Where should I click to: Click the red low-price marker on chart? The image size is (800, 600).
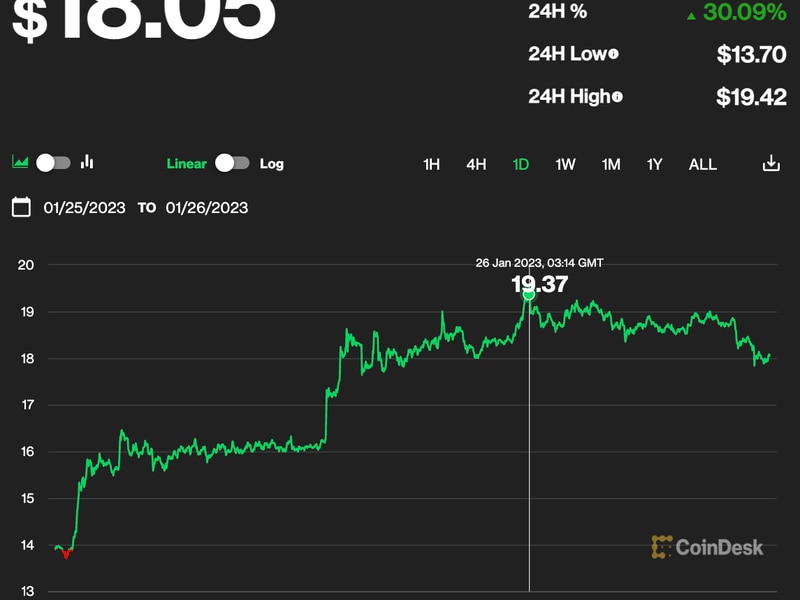66,553
